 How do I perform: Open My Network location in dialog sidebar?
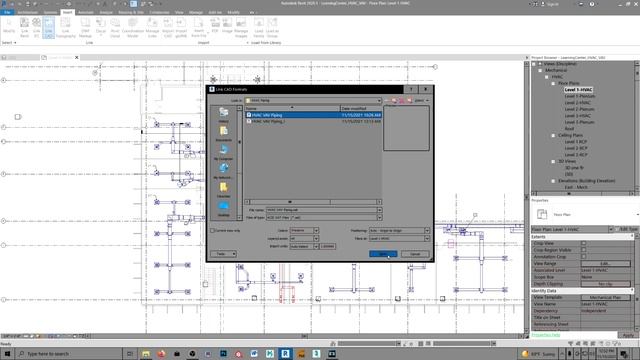coord(223,171)
